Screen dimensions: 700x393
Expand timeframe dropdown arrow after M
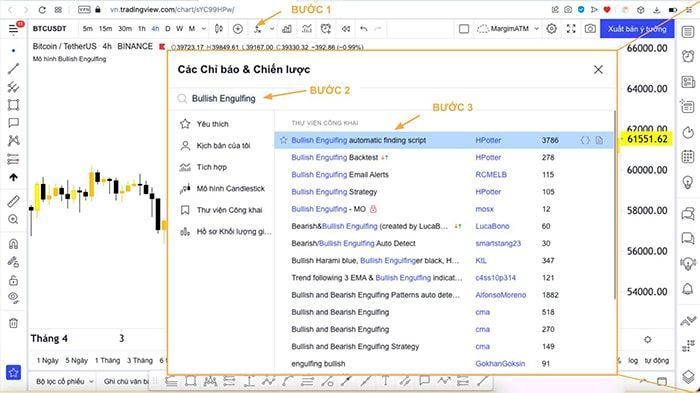pyautogui.click(x=204, y=29)
